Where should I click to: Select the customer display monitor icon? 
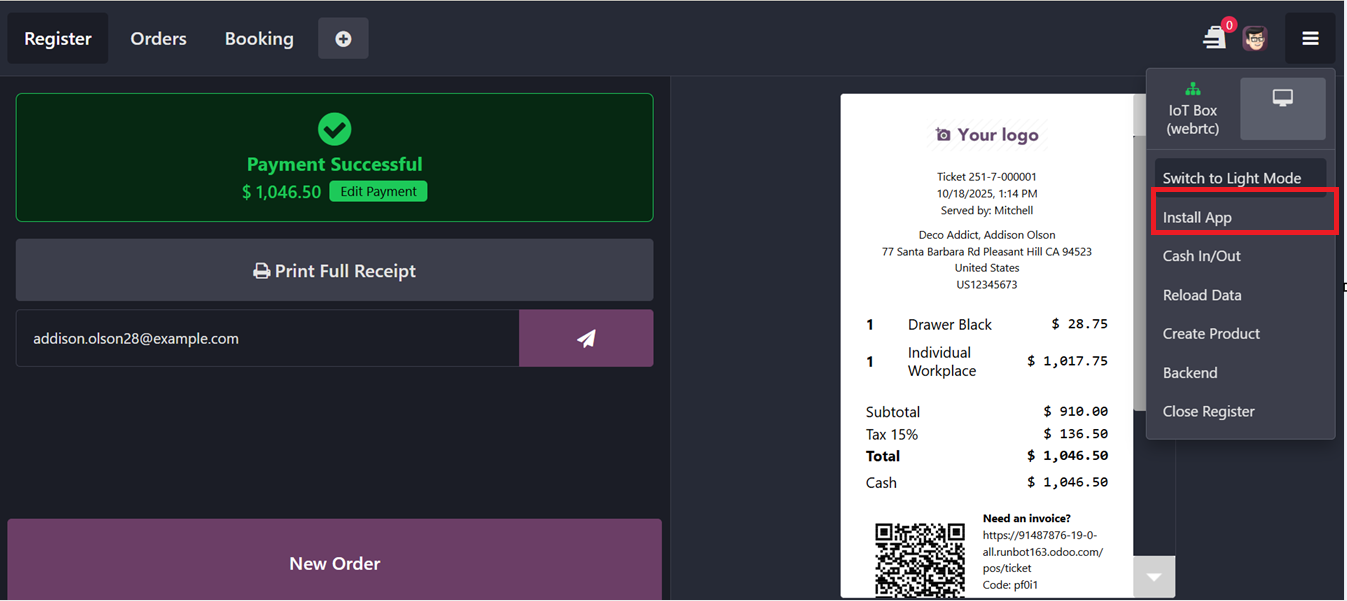[x=1283, y=109]
